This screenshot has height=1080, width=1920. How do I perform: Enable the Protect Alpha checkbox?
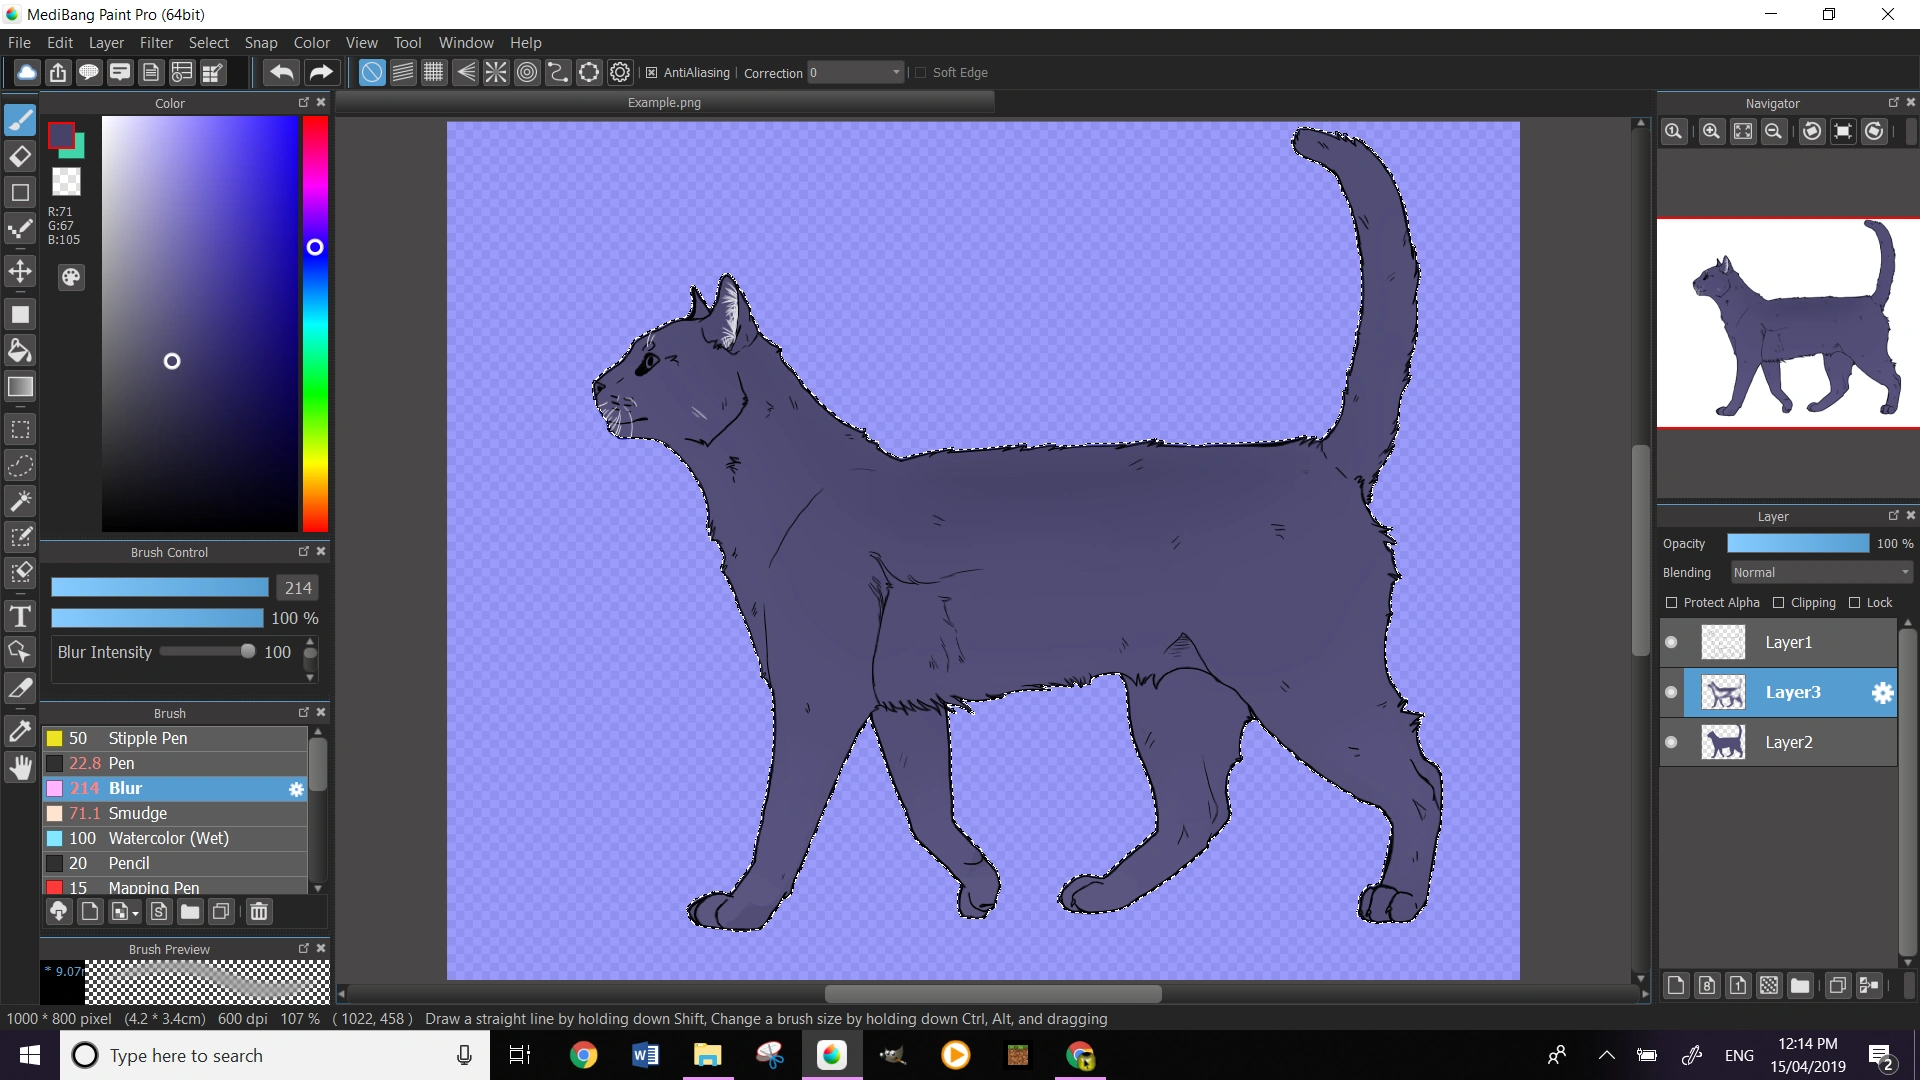tap(1671, 603)
